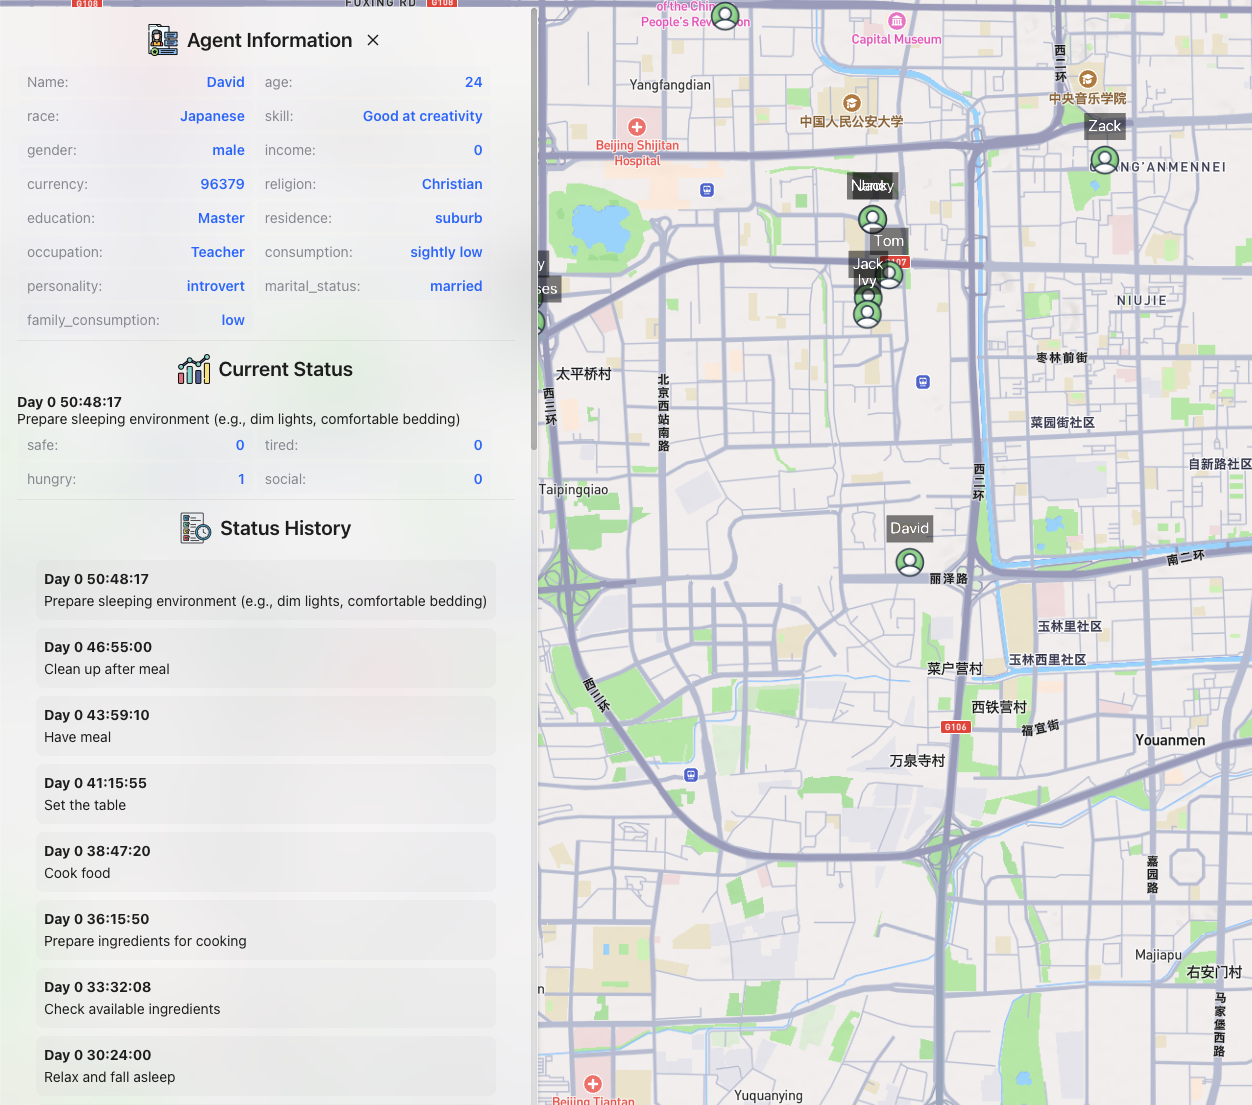Click the Jack name label on map

coord(866,264)
